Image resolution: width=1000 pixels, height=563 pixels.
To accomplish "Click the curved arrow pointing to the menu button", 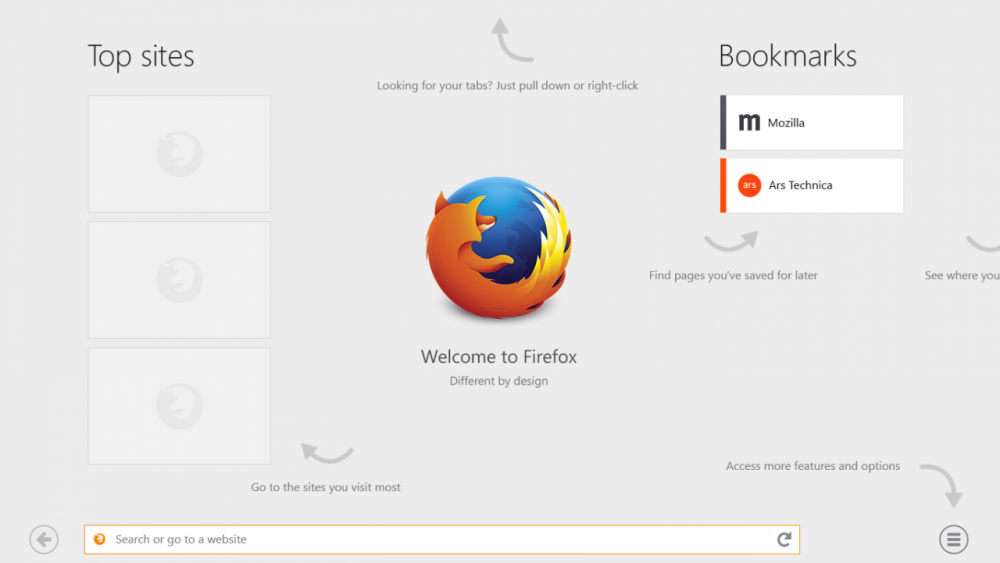I will coord(943,484).
